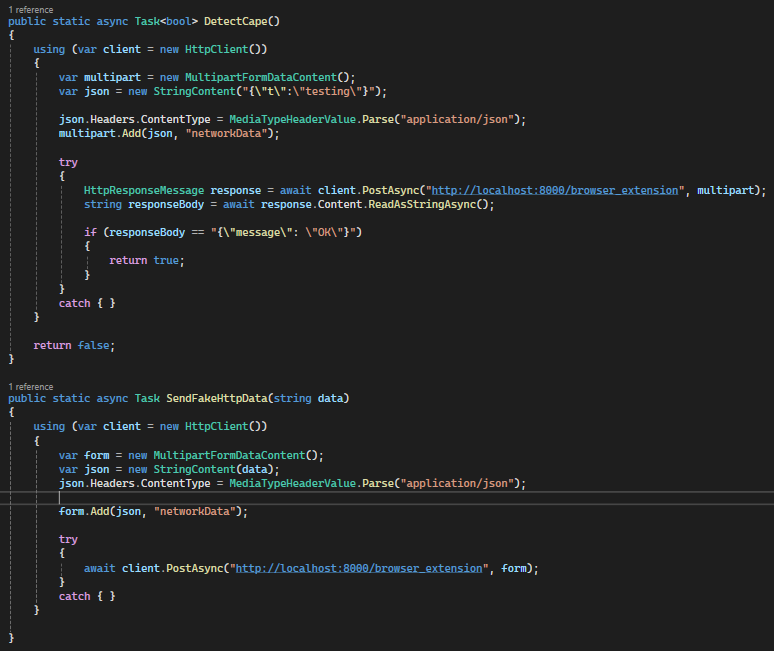Place cursor on the highlighted empty current line
This screenshot has height=651, width=774.
click(x=387, y=498)
